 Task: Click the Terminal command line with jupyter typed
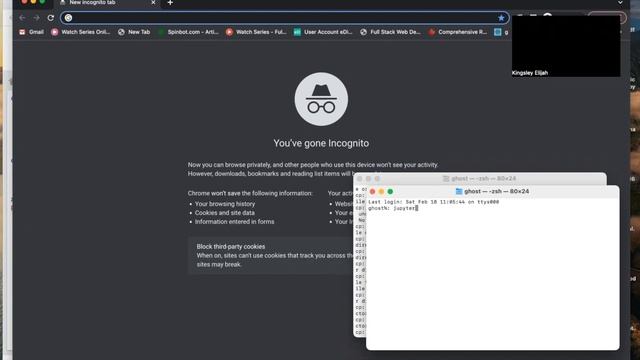click(x=393, y=208)
